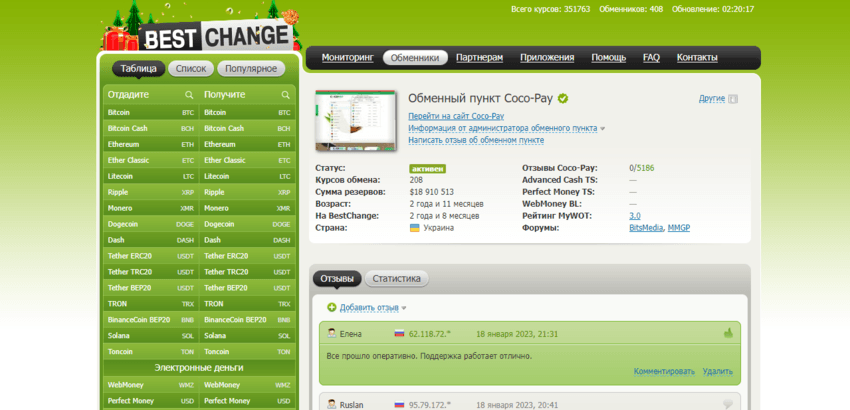
Task: Select Solana SOL in the Получите column
Action: click(x=247, y=336)
